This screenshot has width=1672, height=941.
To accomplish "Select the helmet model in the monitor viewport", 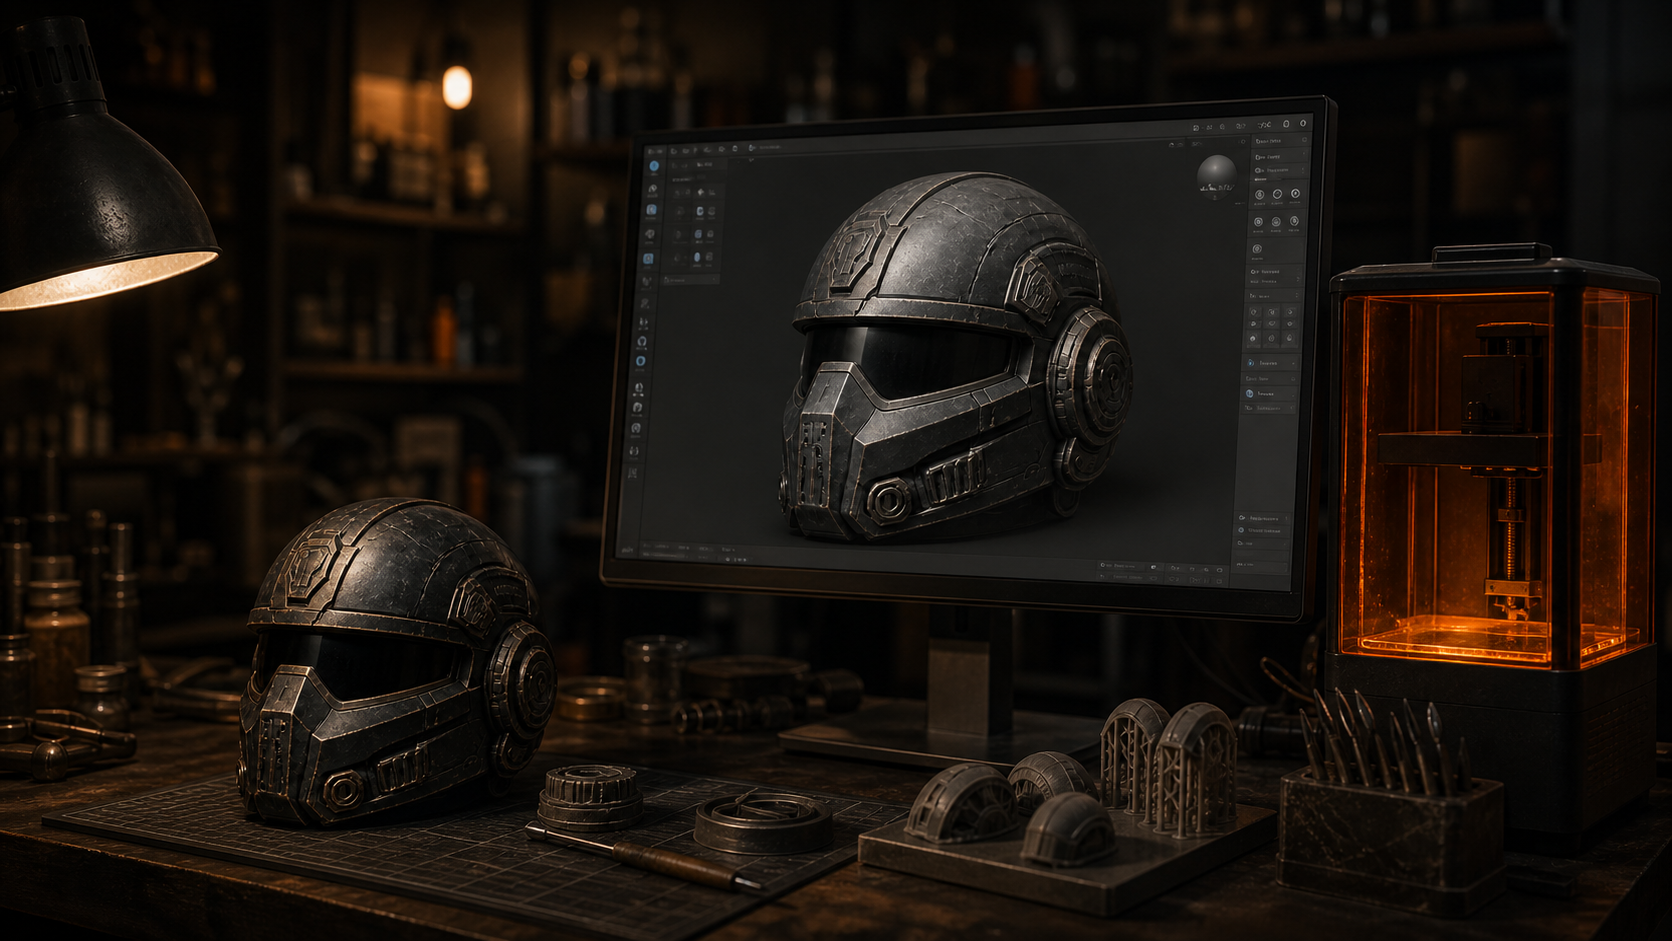I will tap(955, 358).
